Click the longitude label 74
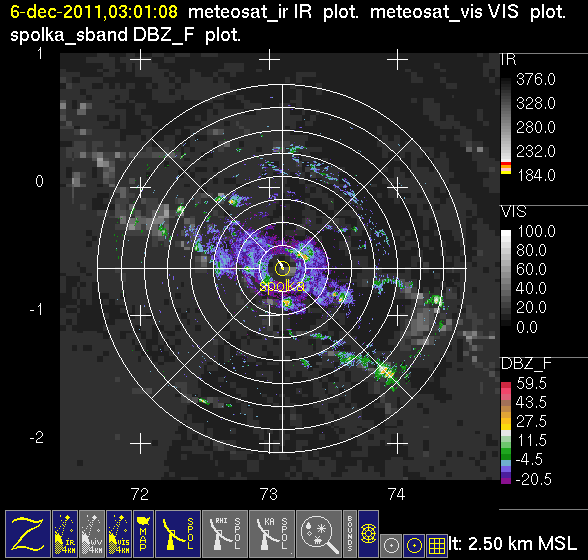The width and height of the screenshot is (588, 560). (397, 494)
